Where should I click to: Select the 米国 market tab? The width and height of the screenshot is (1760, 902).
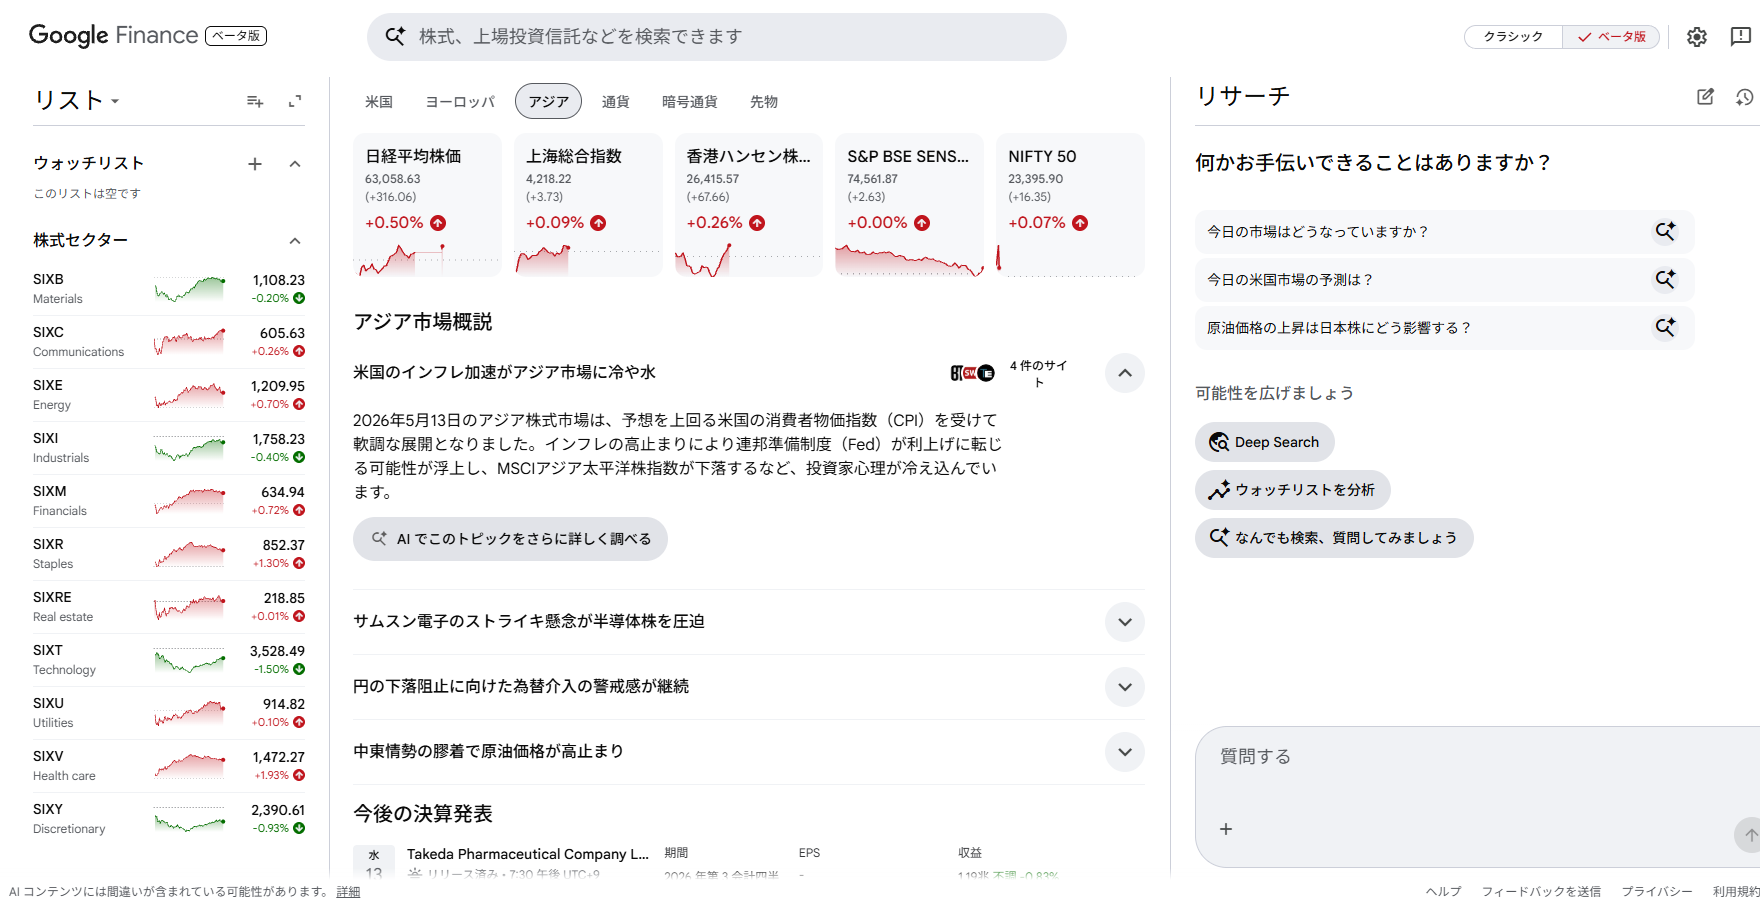tap(379, 102)
